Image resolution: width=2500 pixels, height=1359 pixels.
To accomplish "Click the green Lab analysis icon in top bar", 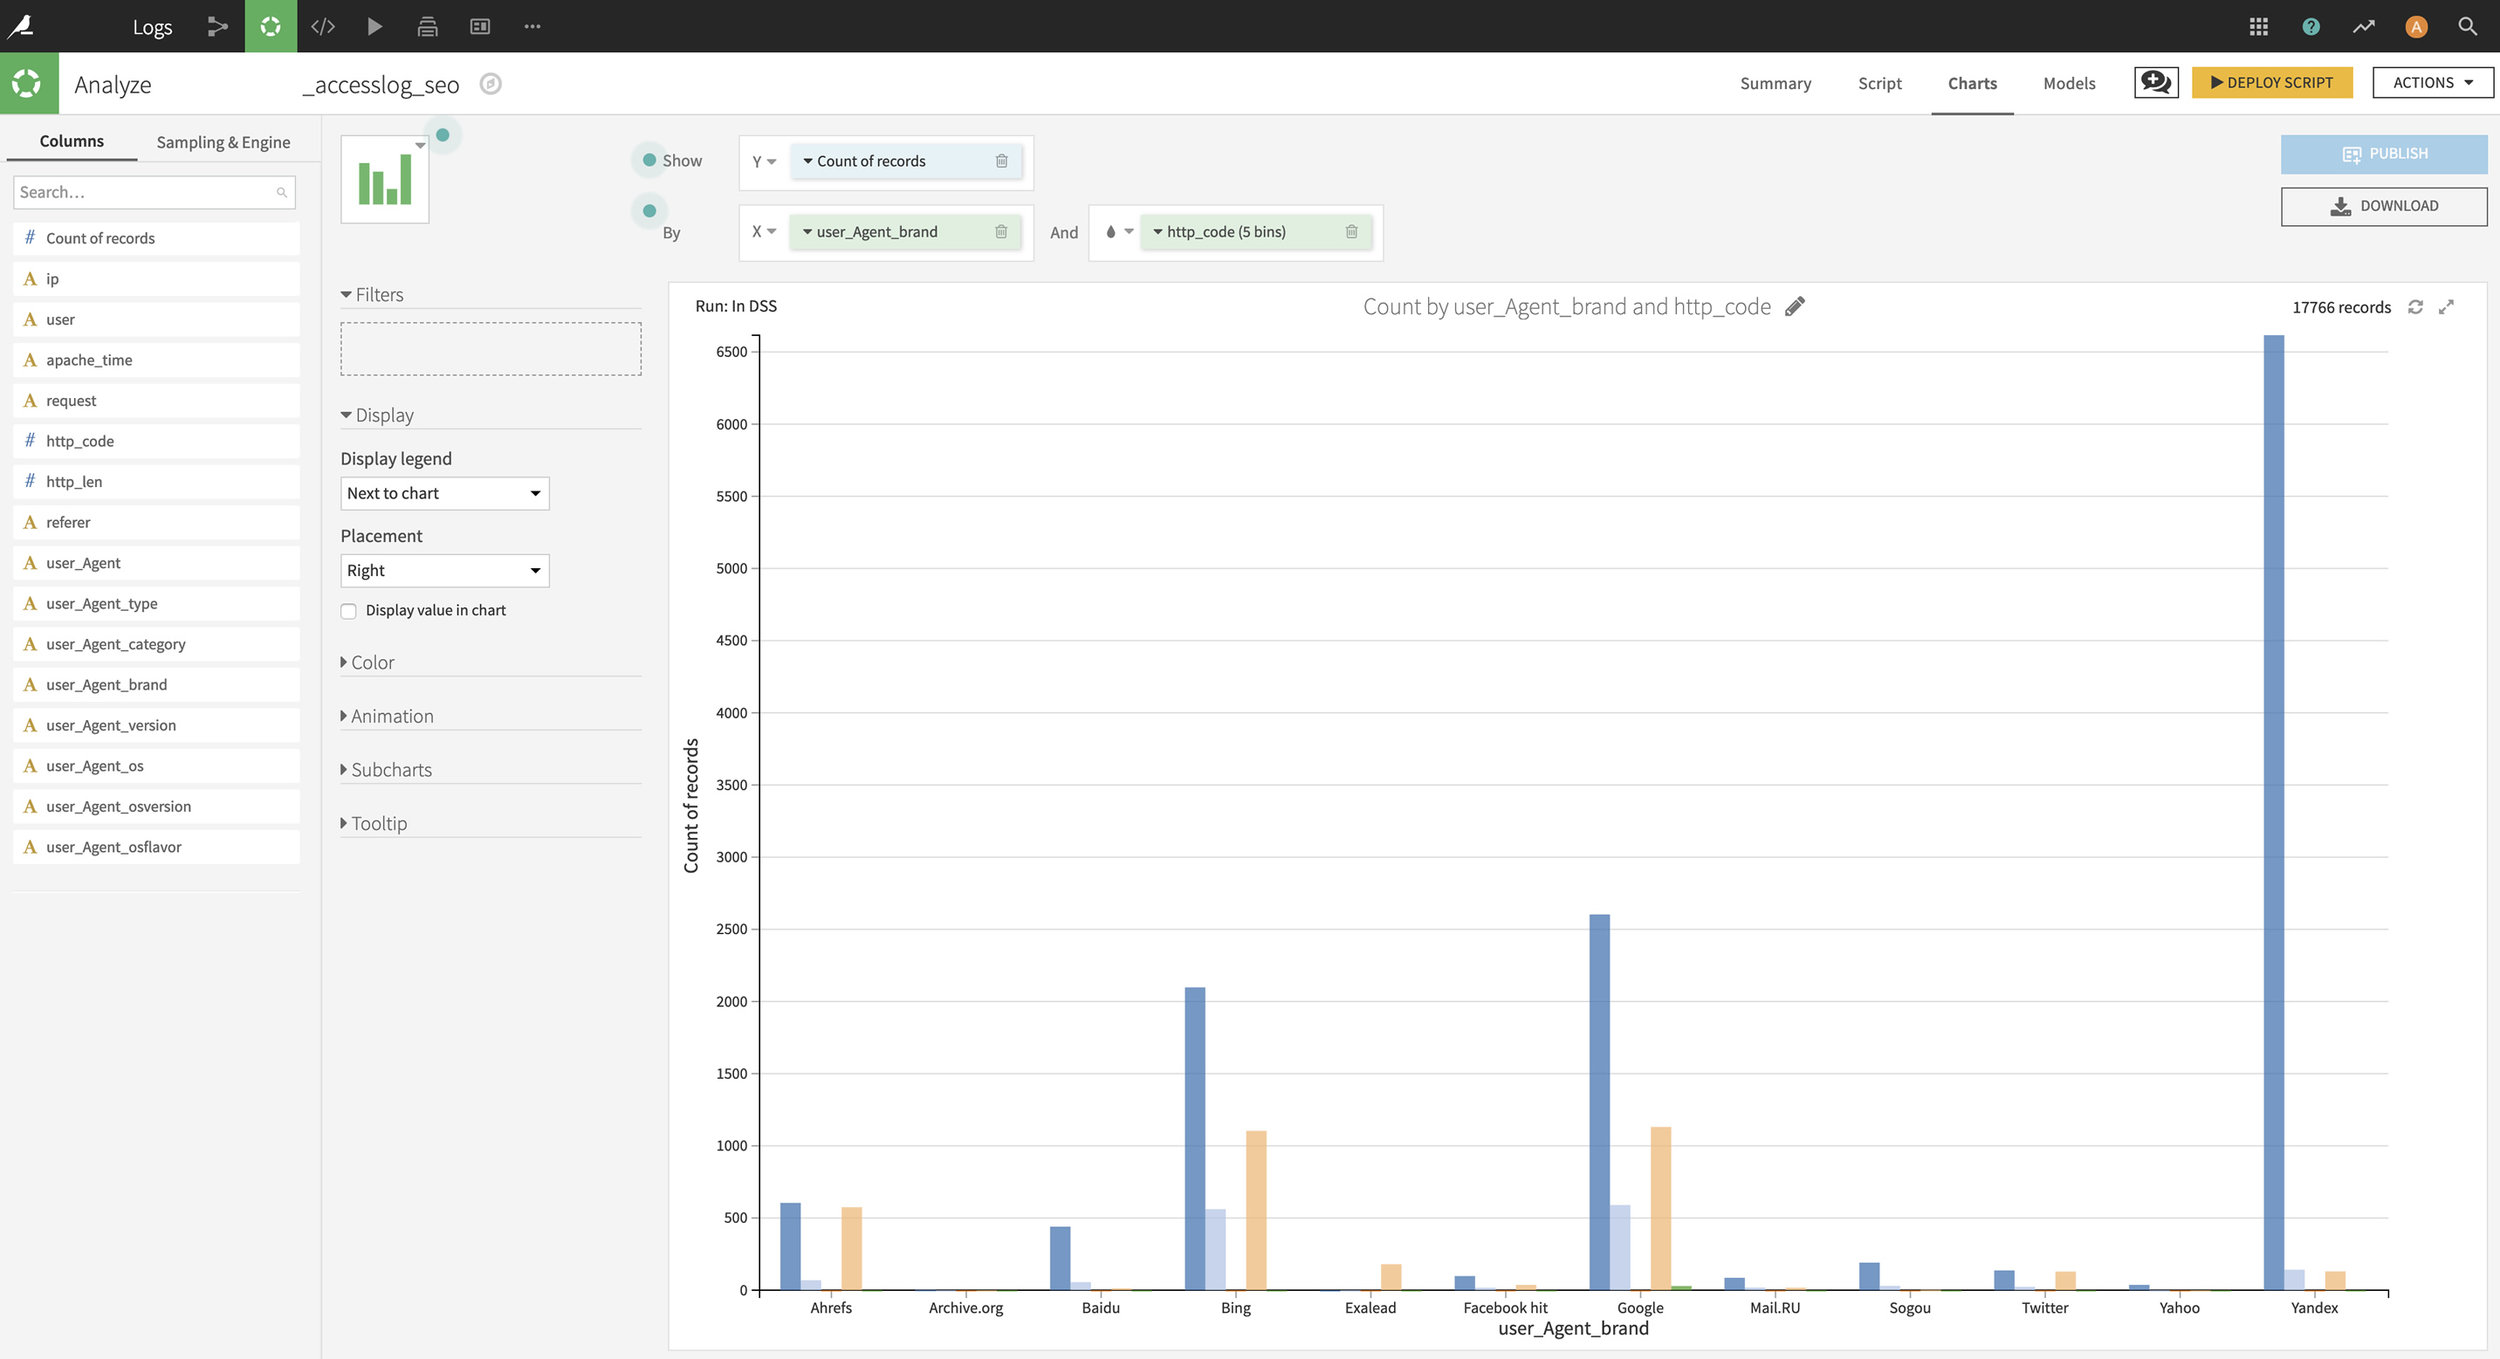I will pyautogui.click(x=270, y=26).
